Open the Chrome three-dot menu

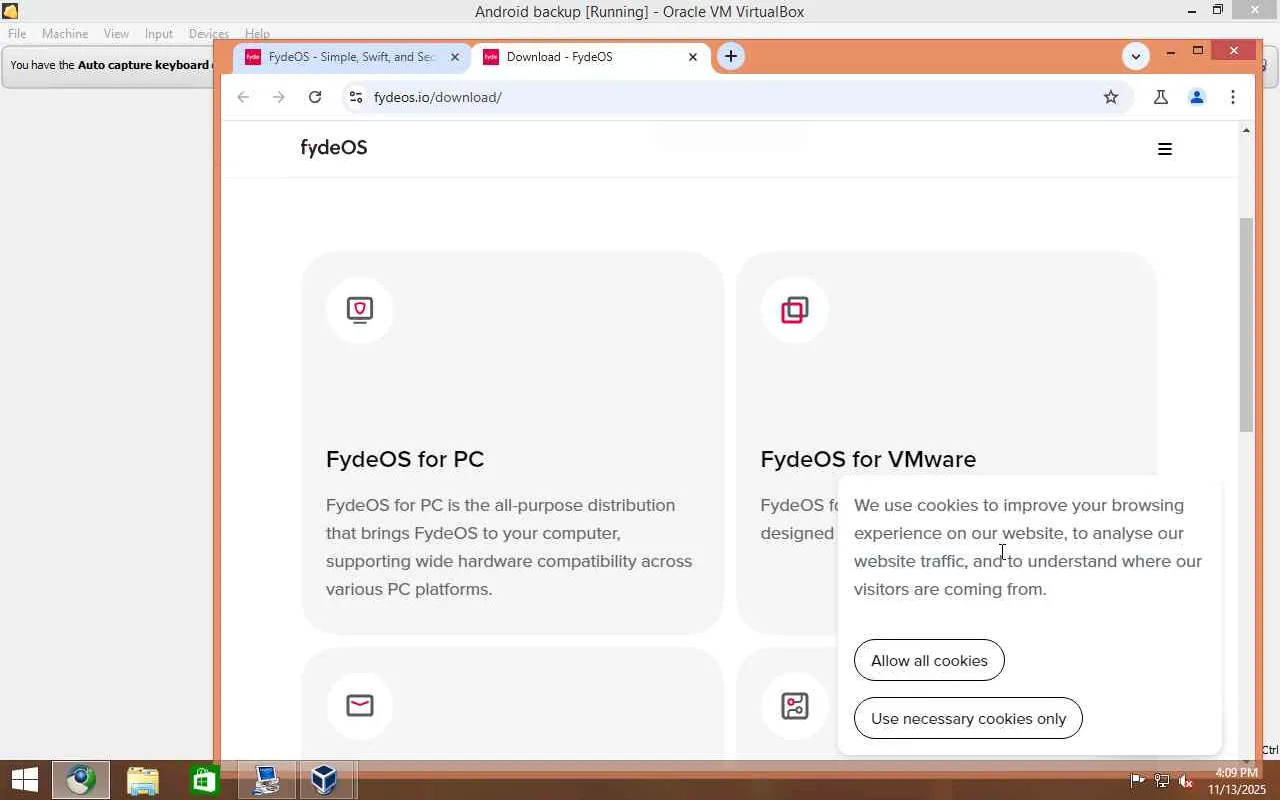(x=1233, y=97)
